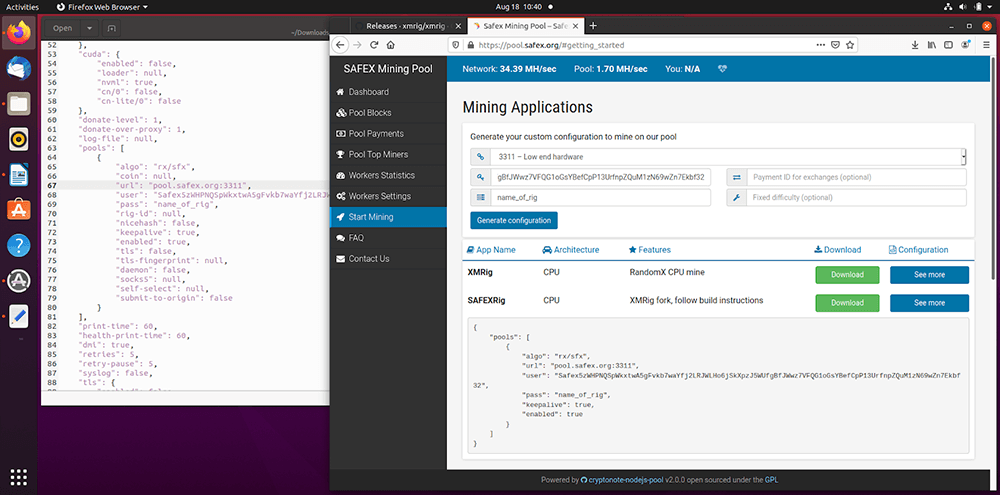This screenshot has height=495, width=1000.
Task: Open Dashboard in pool sidebar
Action: (x=388, y=92)
